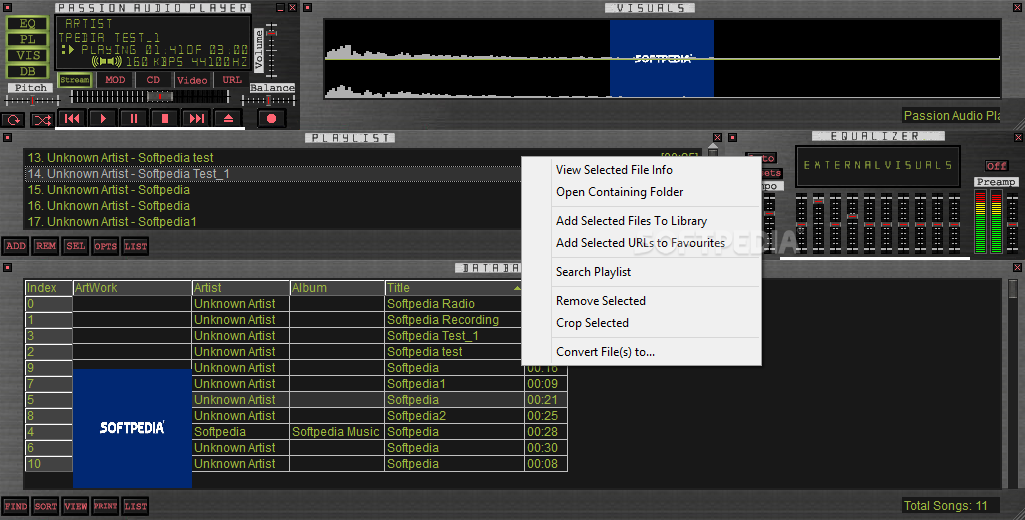This screenshot has height=520, width=1025.
Task: Click the database panel vertical scrollbar
Action: click(x=1013, y=383)
